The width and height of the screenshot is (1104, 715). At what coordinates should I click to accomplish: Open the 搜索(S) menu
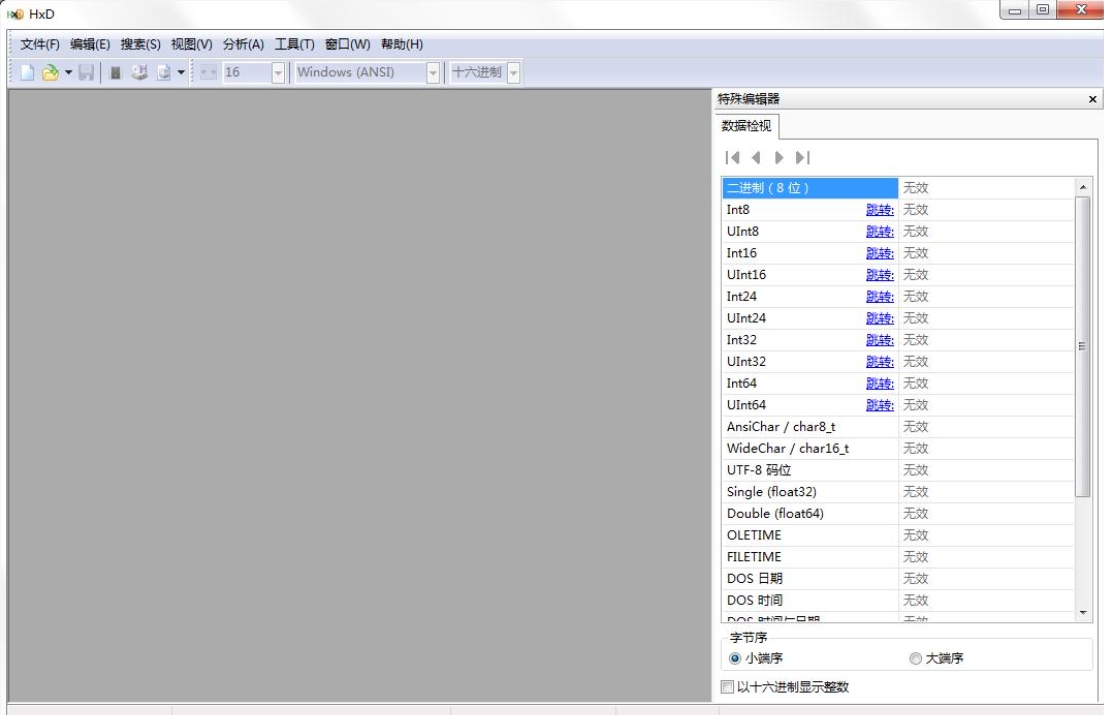[140, 44]
